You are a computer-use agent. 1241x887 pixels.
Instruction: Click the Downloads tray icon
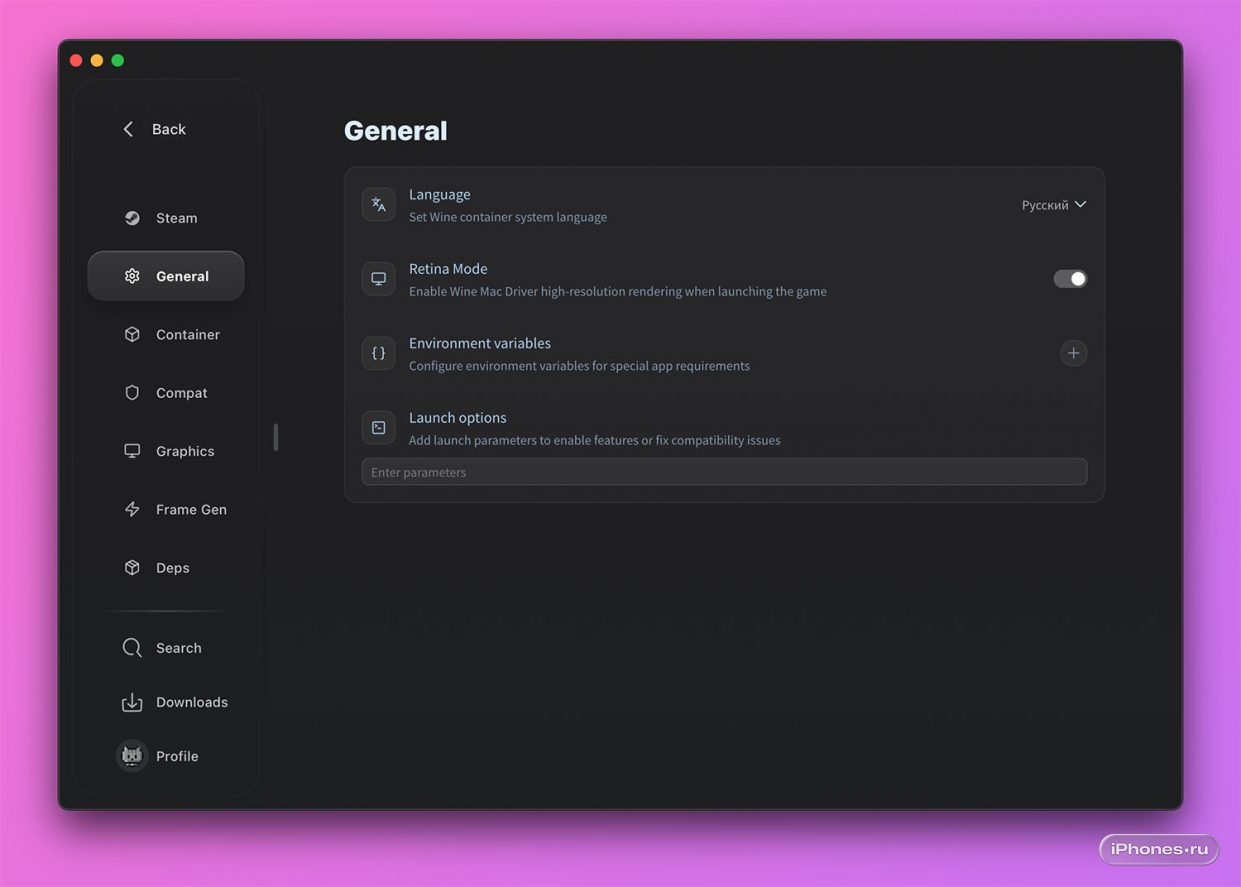point(132,702)
